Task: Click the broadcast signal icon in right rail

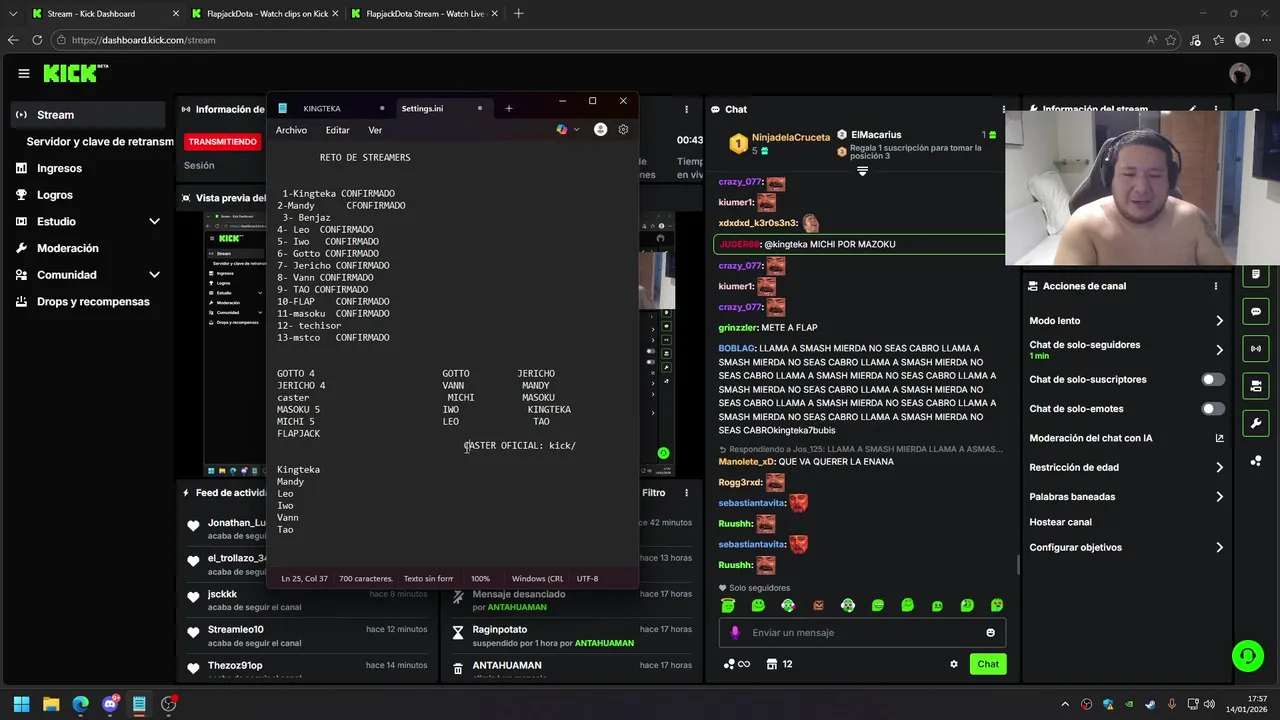Action: tap(1256, 349)
